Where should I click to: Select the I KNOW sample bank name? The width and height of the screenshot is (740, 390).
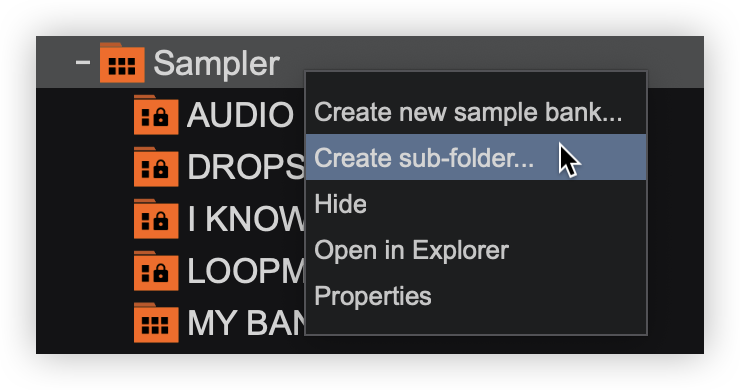point(246,219)
